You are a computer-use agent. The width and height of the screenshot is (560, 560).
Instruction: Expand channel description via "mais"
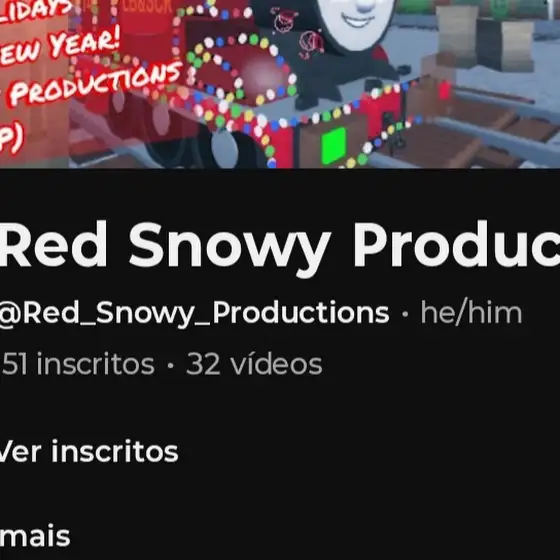tap(35, 536)
